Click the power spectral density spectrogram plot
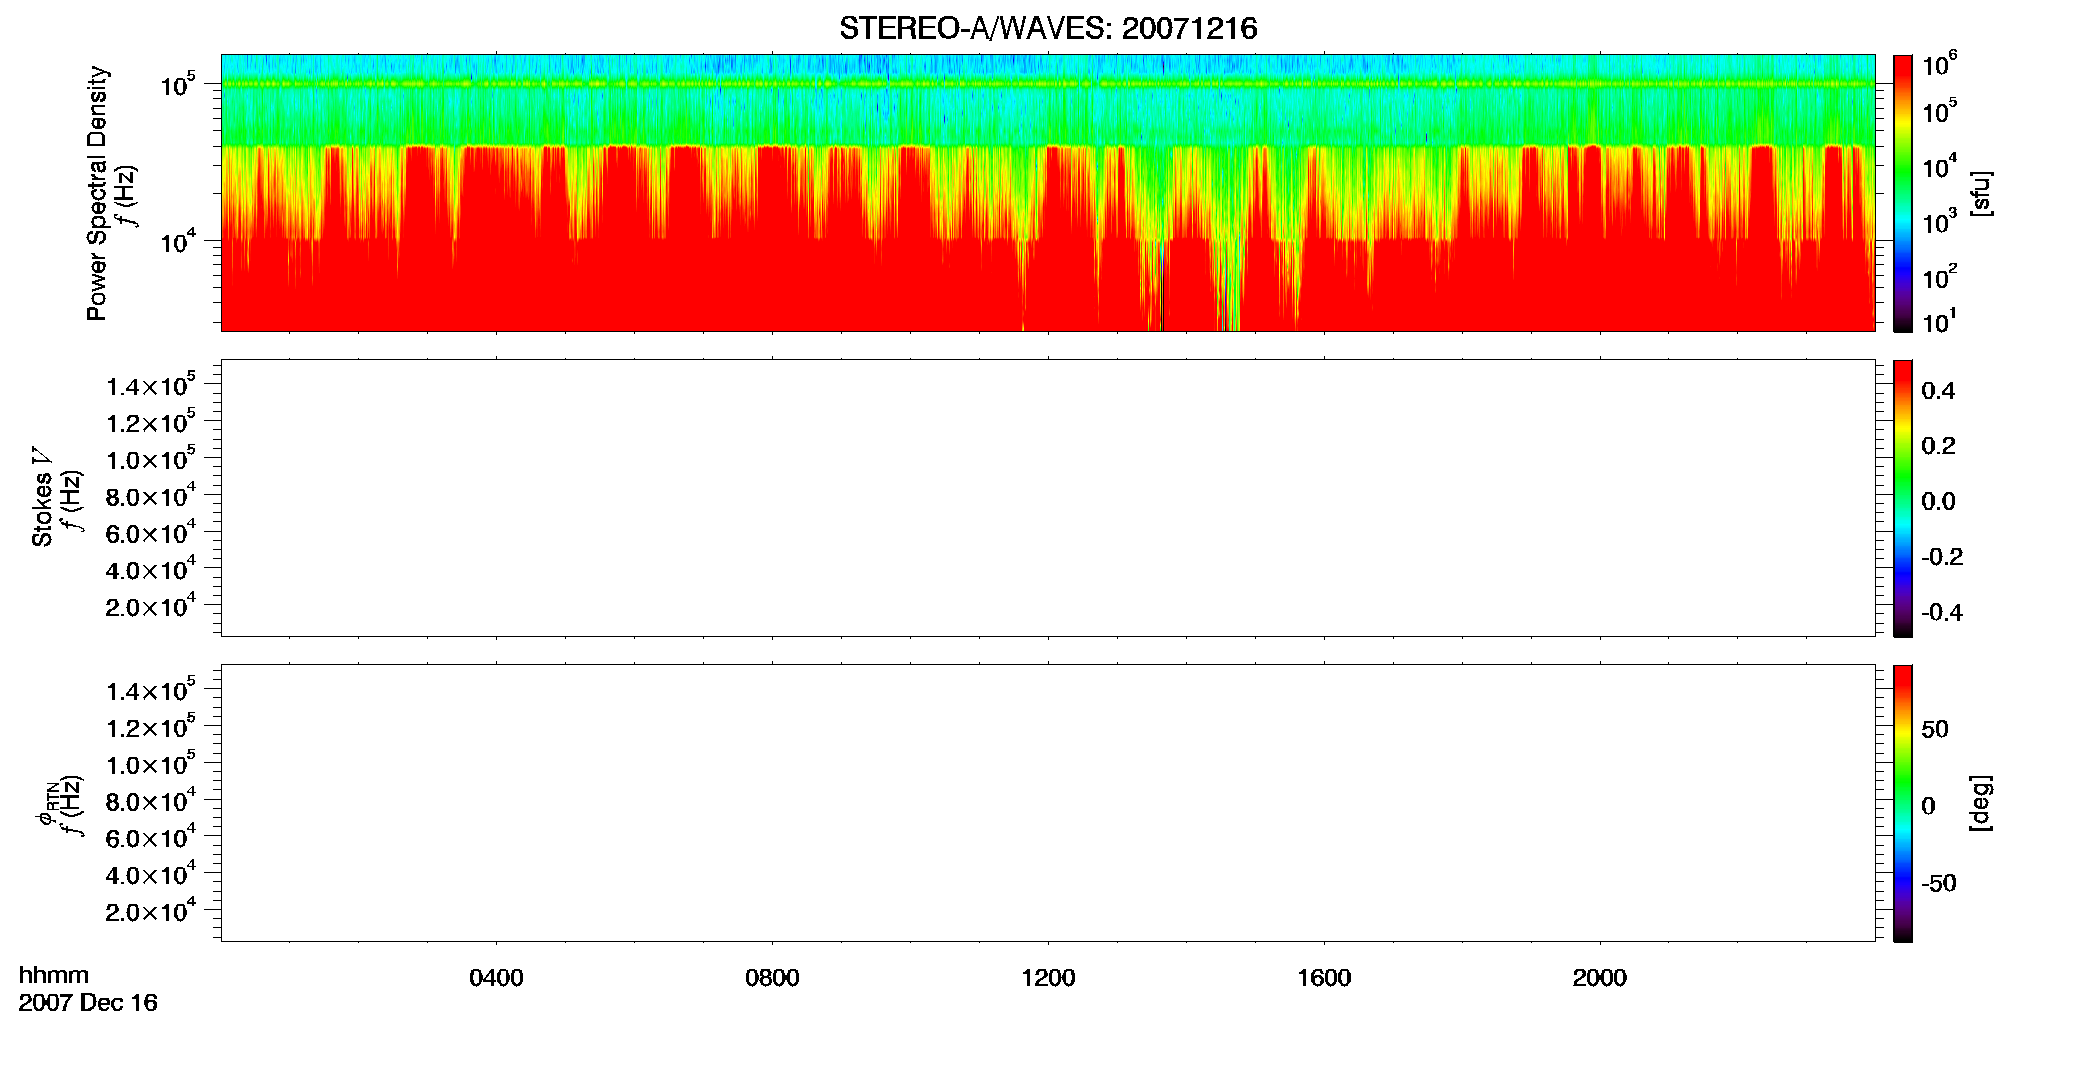The height and width of the screenshot is (1080, 2096). 1048,192
